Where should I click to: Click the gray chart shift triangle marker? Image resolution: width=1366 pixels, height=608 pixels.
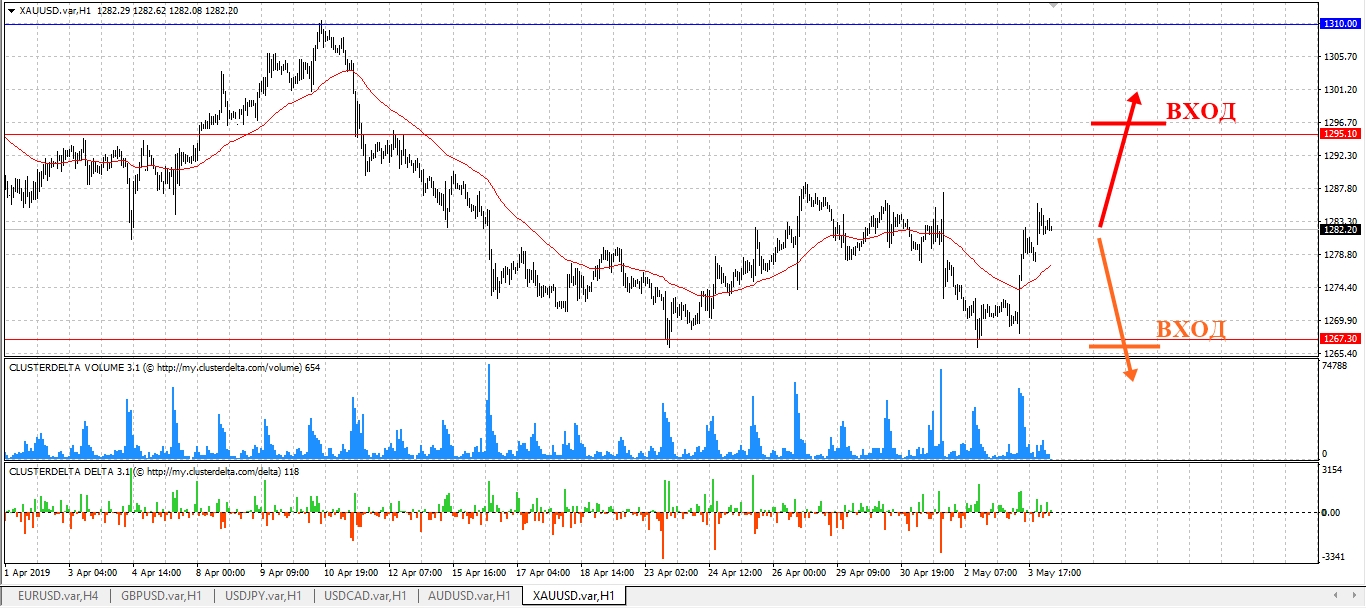point(1052,5)
